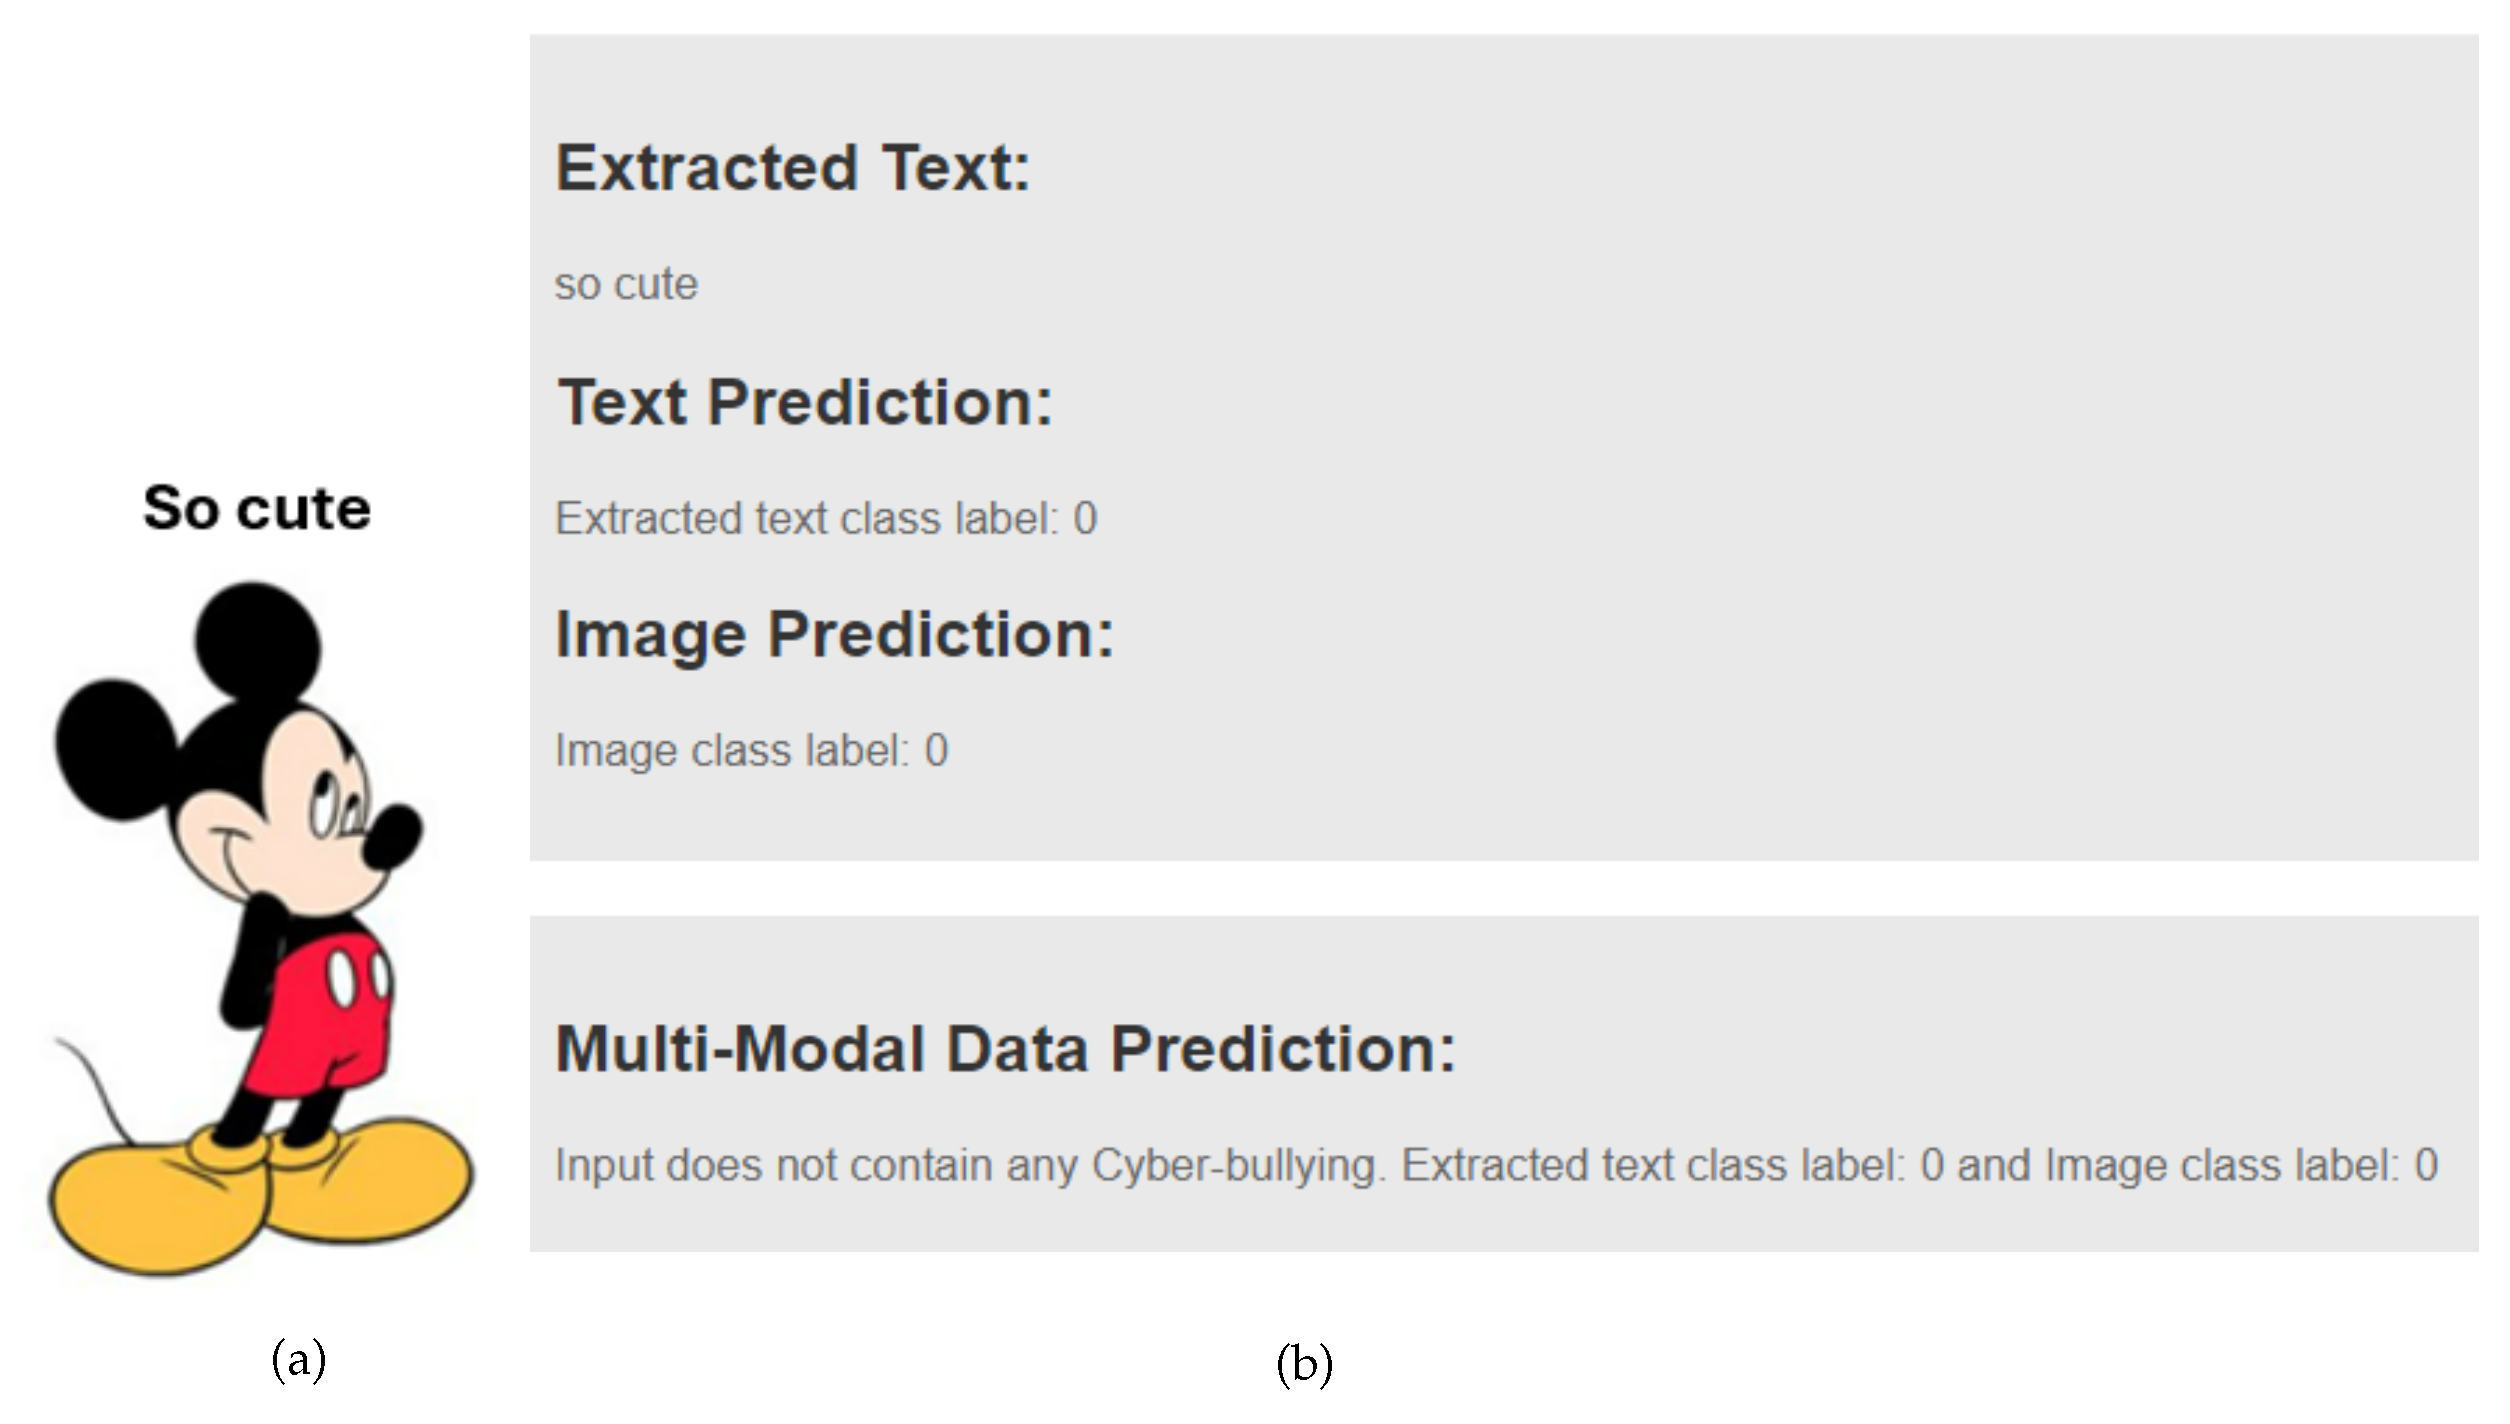Click 'Extracted text class label: 0' line
Screen dimensions: 2510x1424
click(x=826, y=519)
